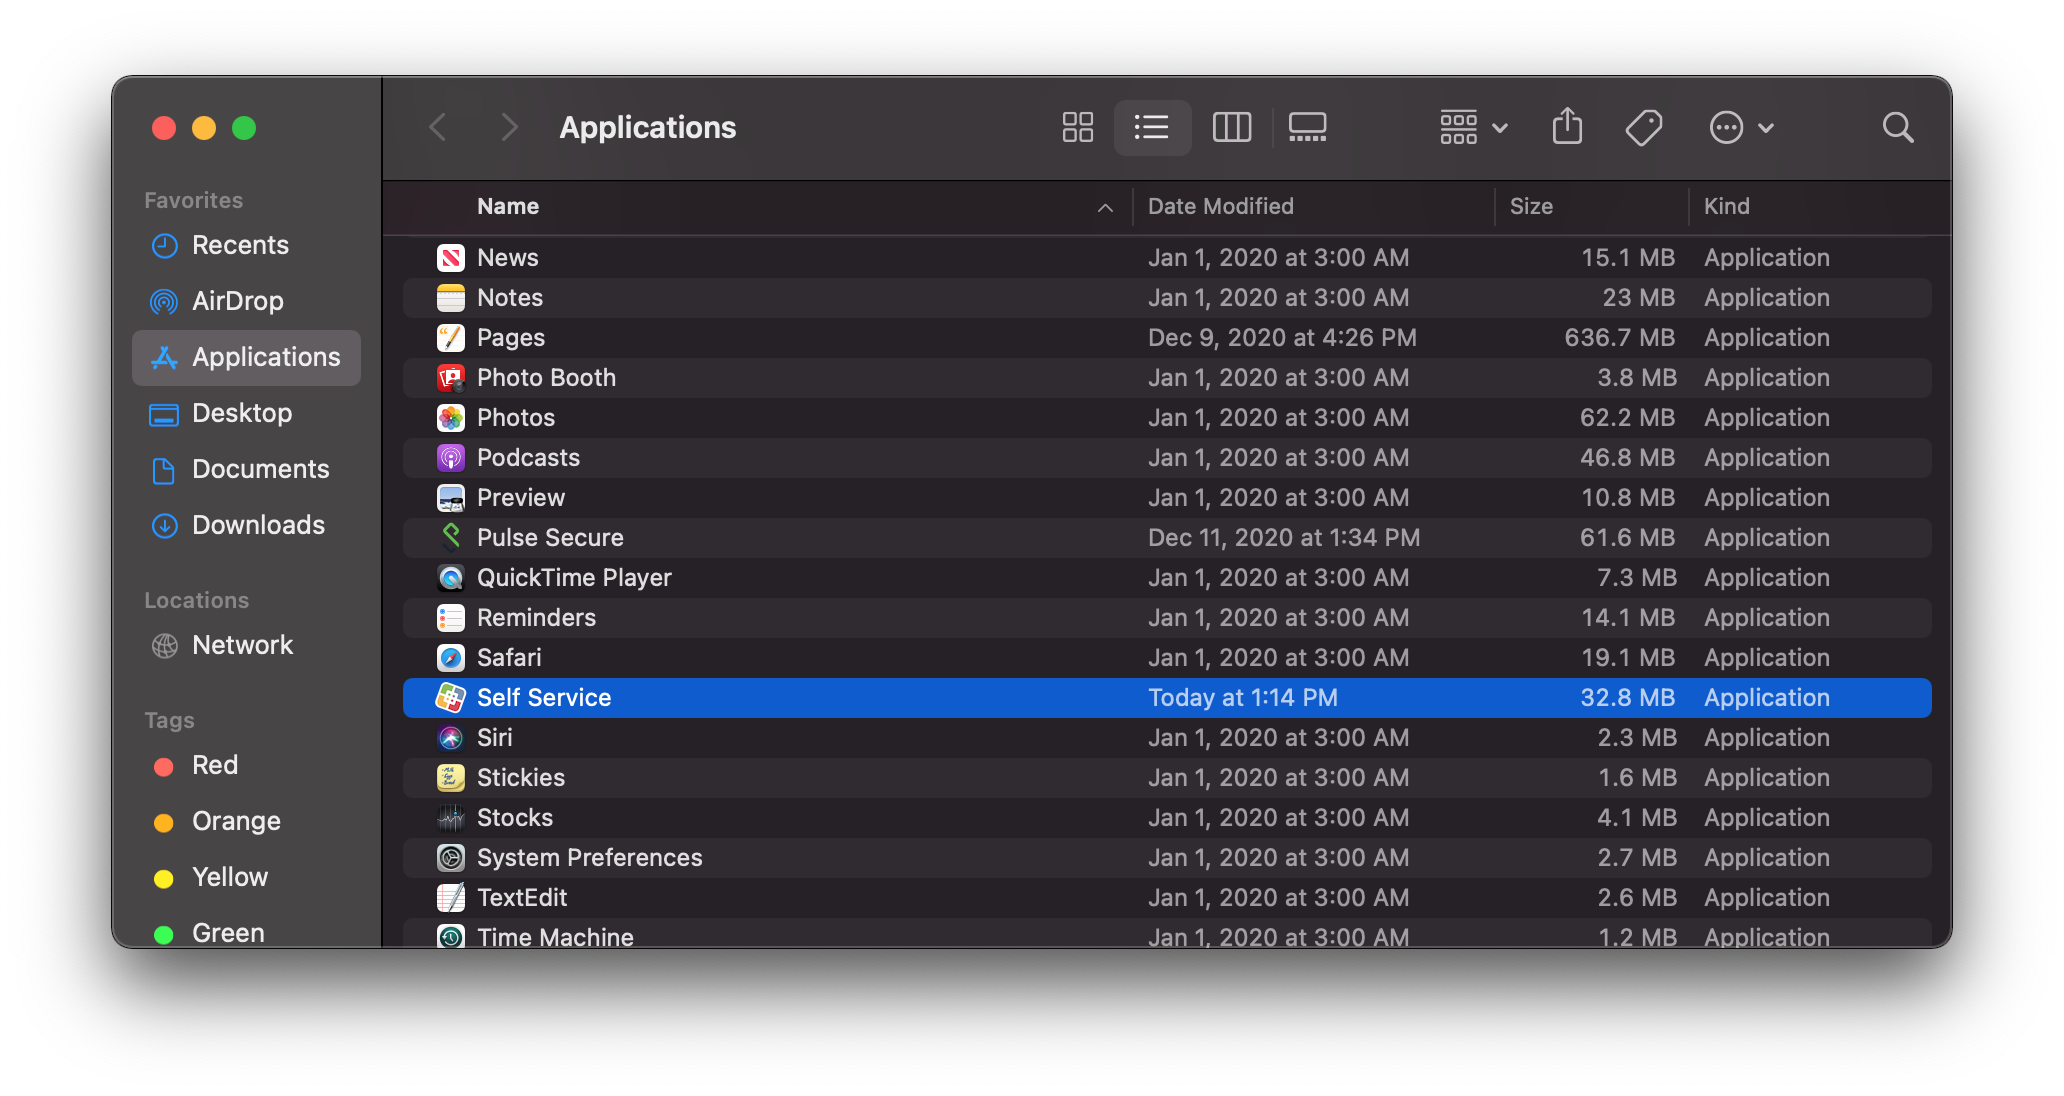The height and width of the screenshot is (1096, 2064).
Task: Select the Photos app icon
Action: pyautogui.click(x=451, y=418)
